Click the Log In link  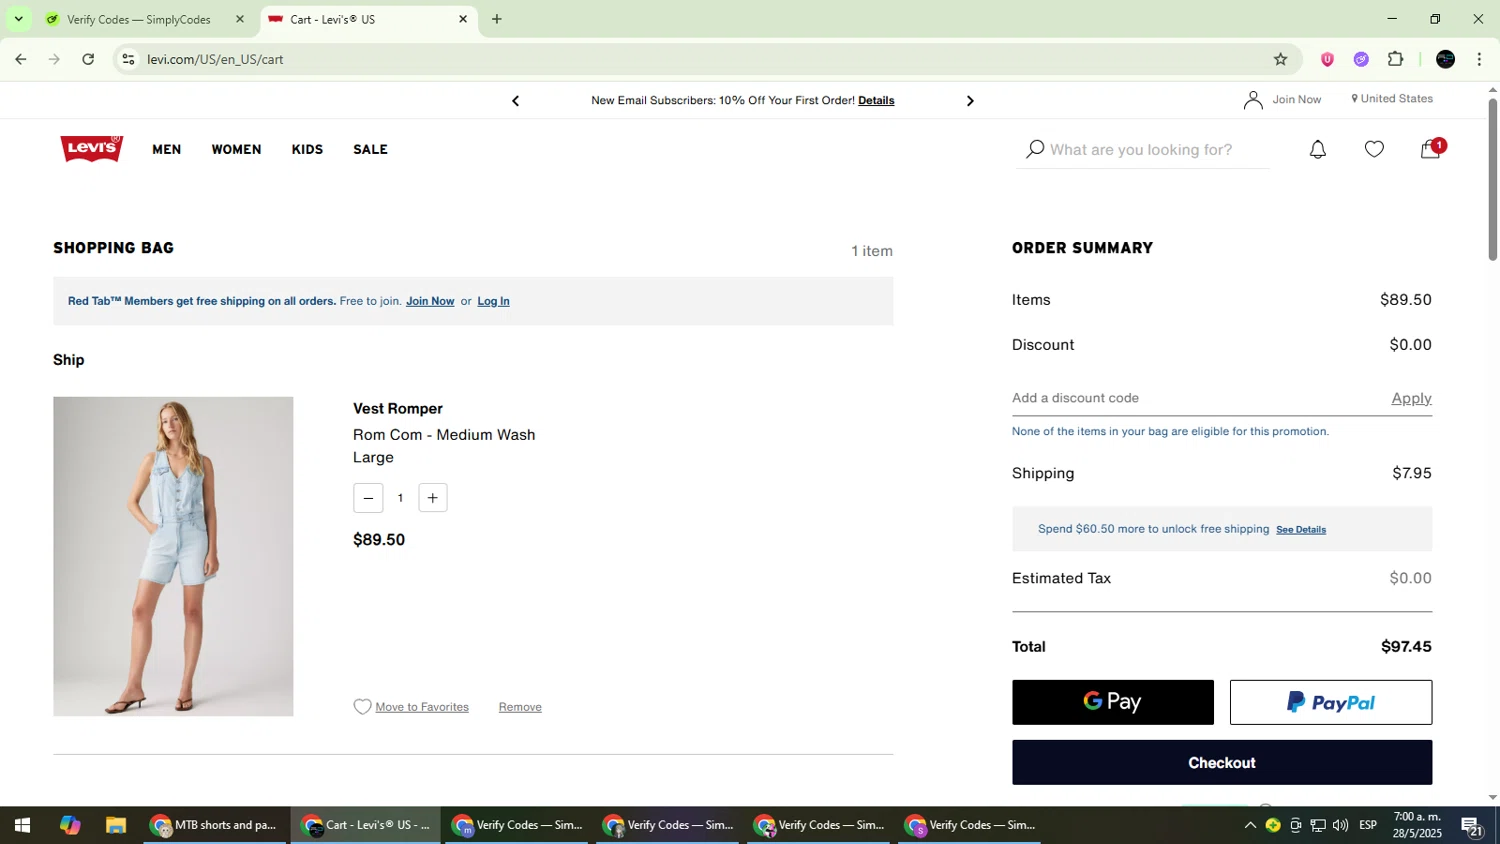[493, 301]
